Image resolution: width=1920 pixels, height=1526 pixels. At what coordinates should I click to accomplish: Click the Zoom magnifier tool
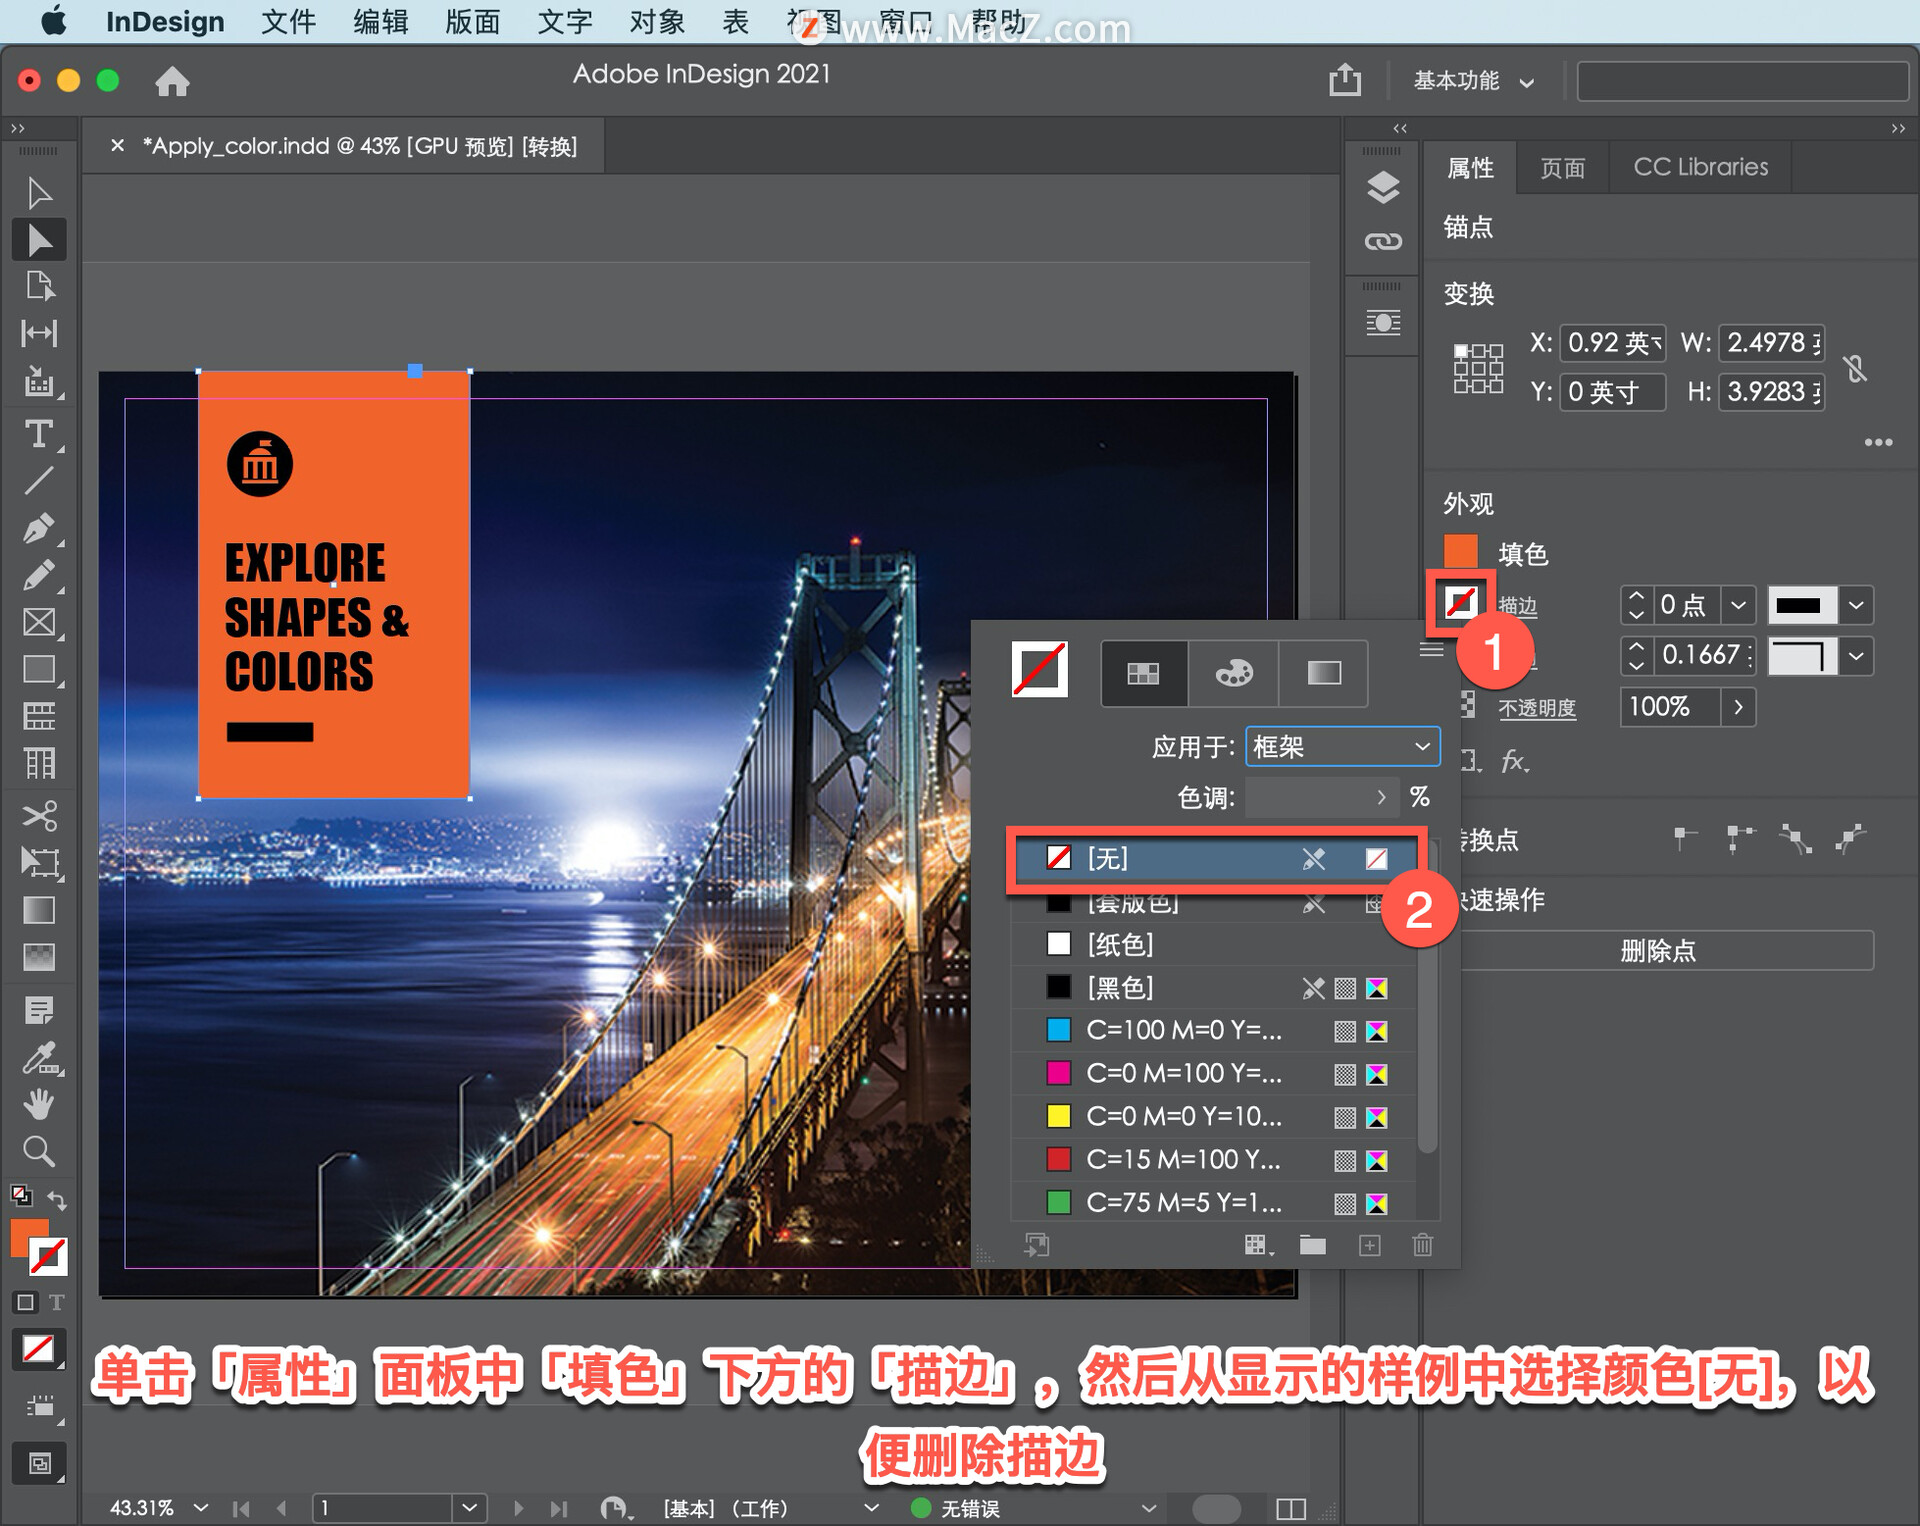pos(38,1152)
